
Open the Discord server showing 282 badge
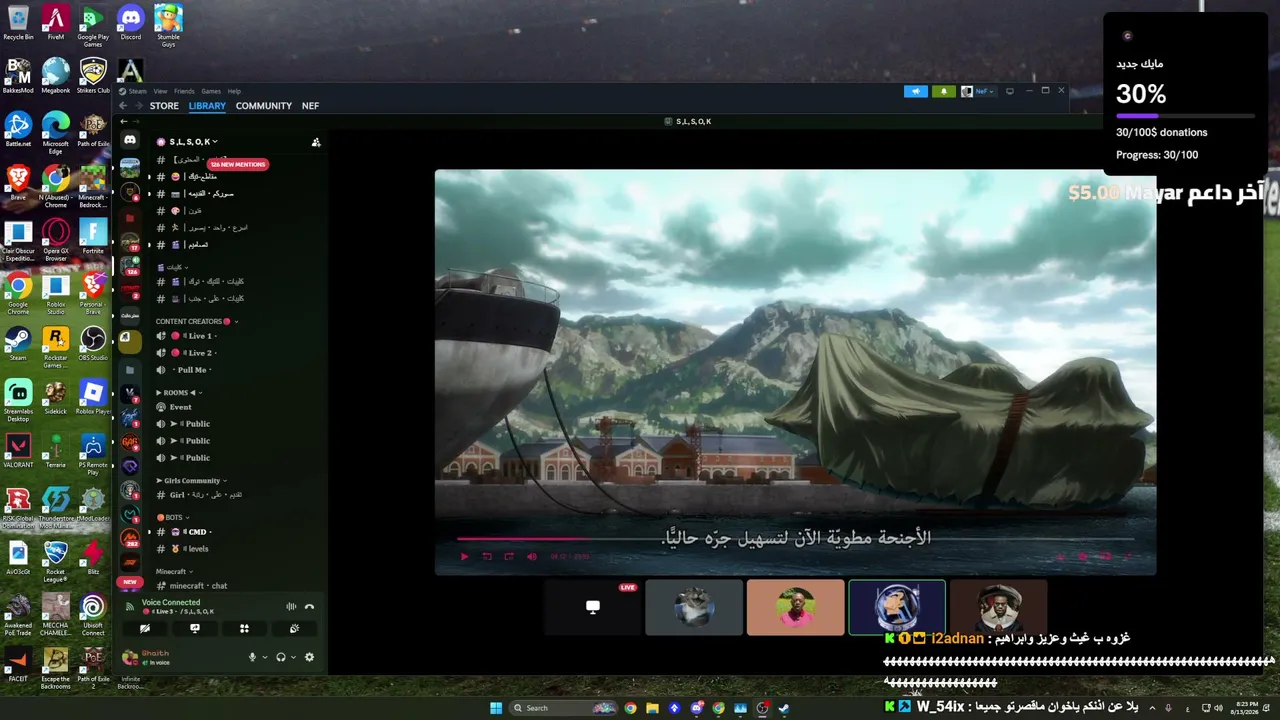130,538
